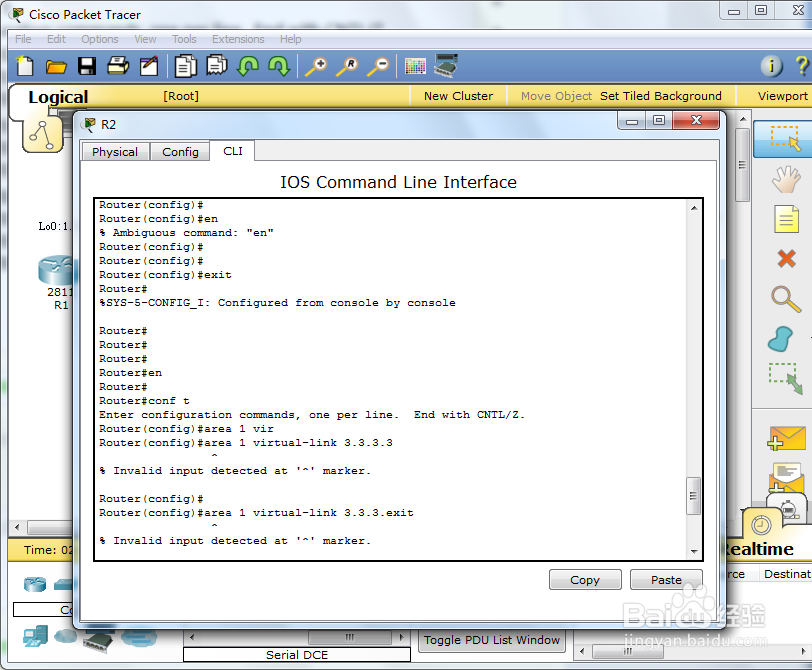
Task: Click the Copy button in CLI
Action: pyautogui.click(x=585, y=579)
